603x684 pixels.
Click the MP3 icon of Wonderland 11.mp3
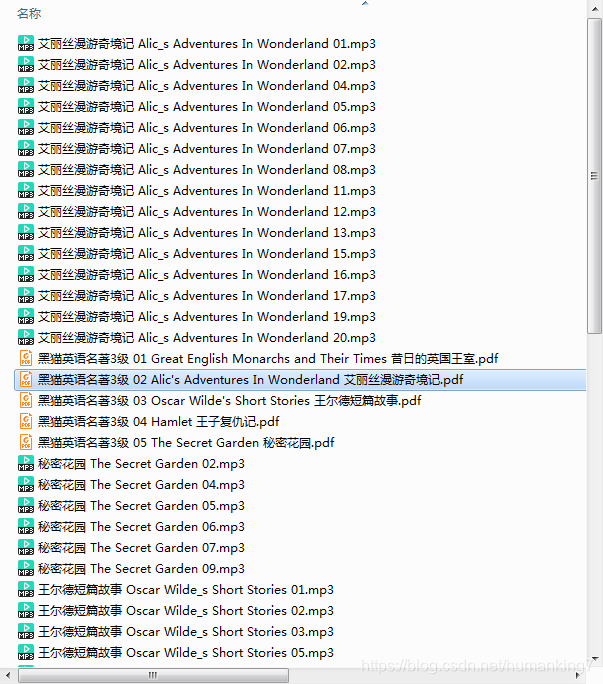tap(26, 191)
